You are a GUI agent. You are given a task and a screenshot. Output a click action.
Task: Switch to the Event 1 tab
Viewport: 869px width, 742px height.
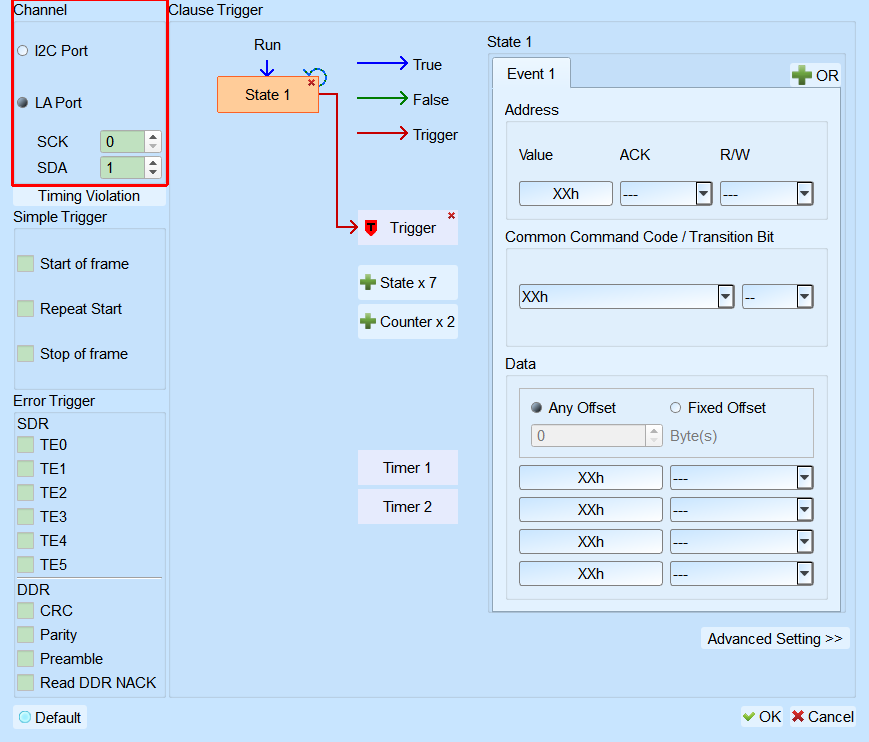click(x=531, y=74)
